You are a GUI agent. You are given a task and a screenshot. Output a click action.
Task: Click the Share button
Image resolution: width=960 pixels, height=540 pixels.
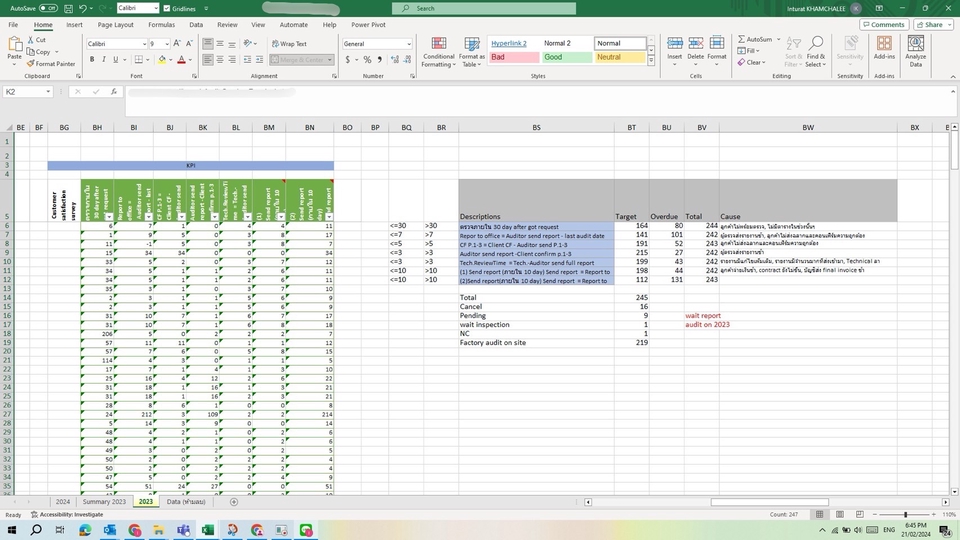pos(934,24)
